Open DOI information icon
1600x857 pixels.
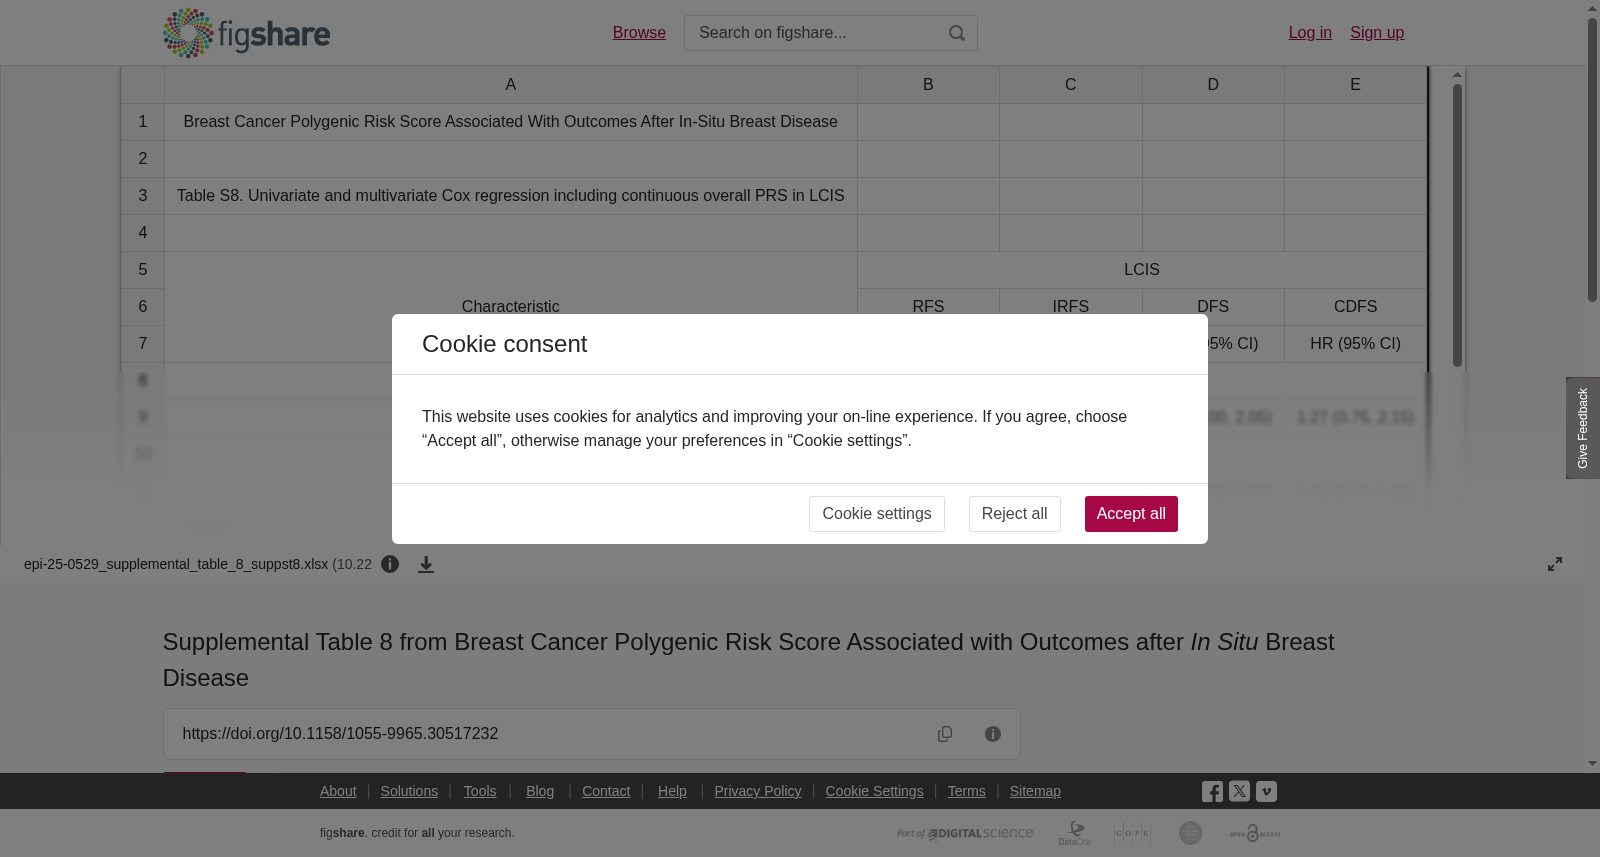tap(993, 734)
